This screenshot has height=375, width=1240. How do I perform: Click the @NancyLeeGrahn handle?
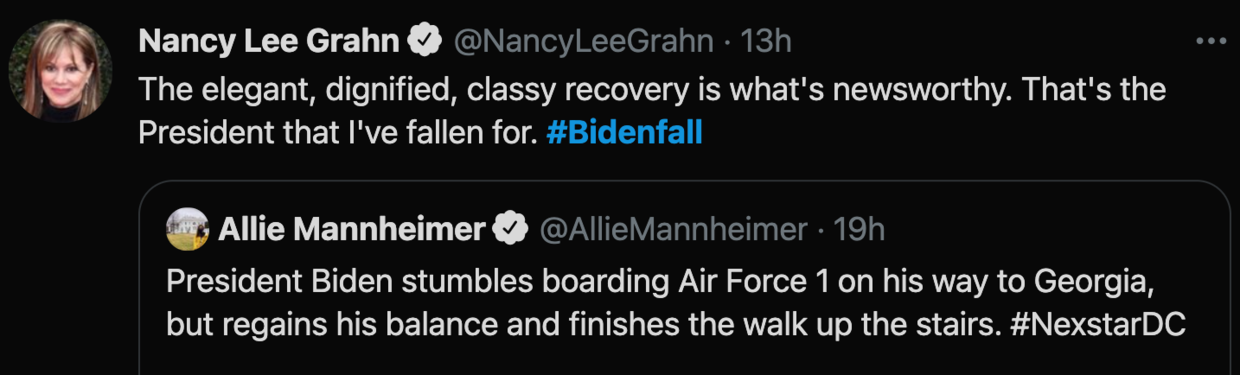(x=584, y=41)
